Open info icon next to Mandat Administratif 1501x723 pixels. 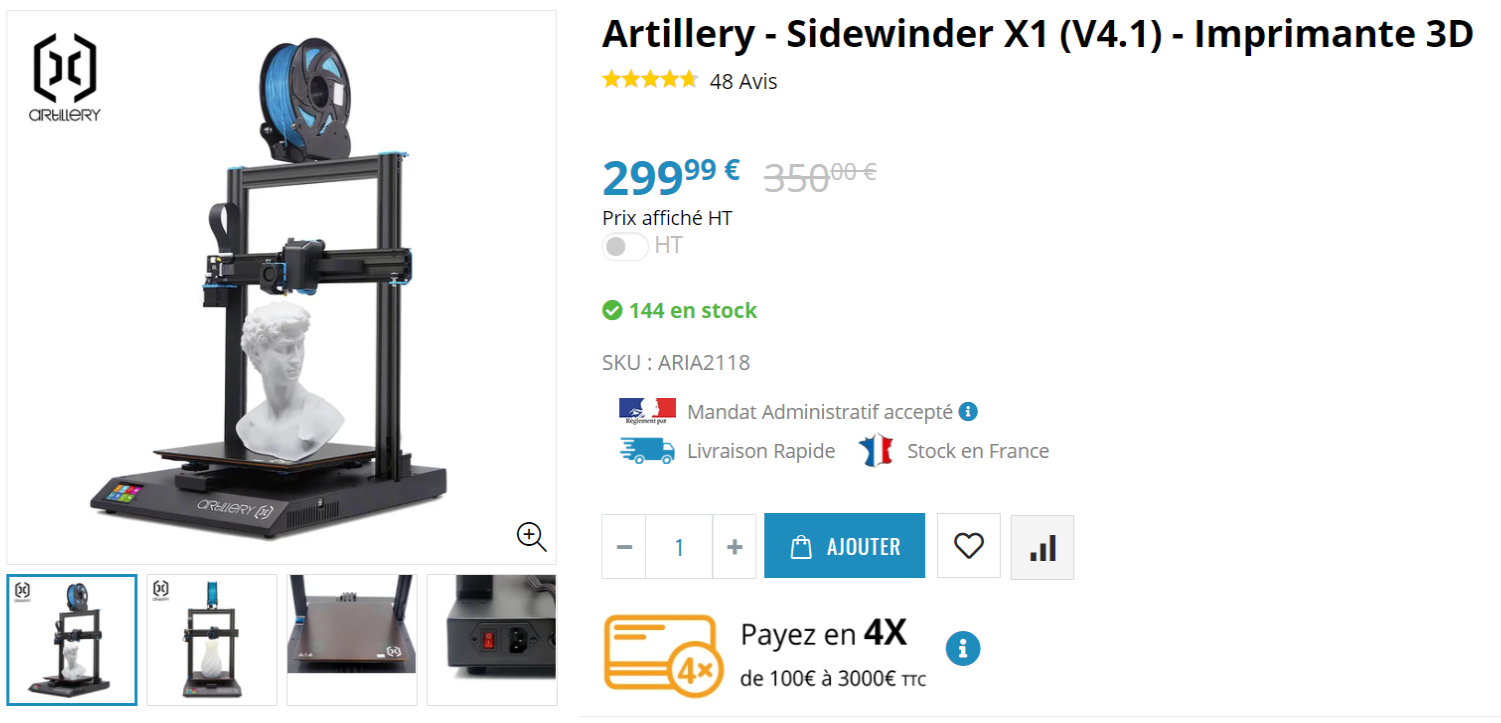click(968, 411)
